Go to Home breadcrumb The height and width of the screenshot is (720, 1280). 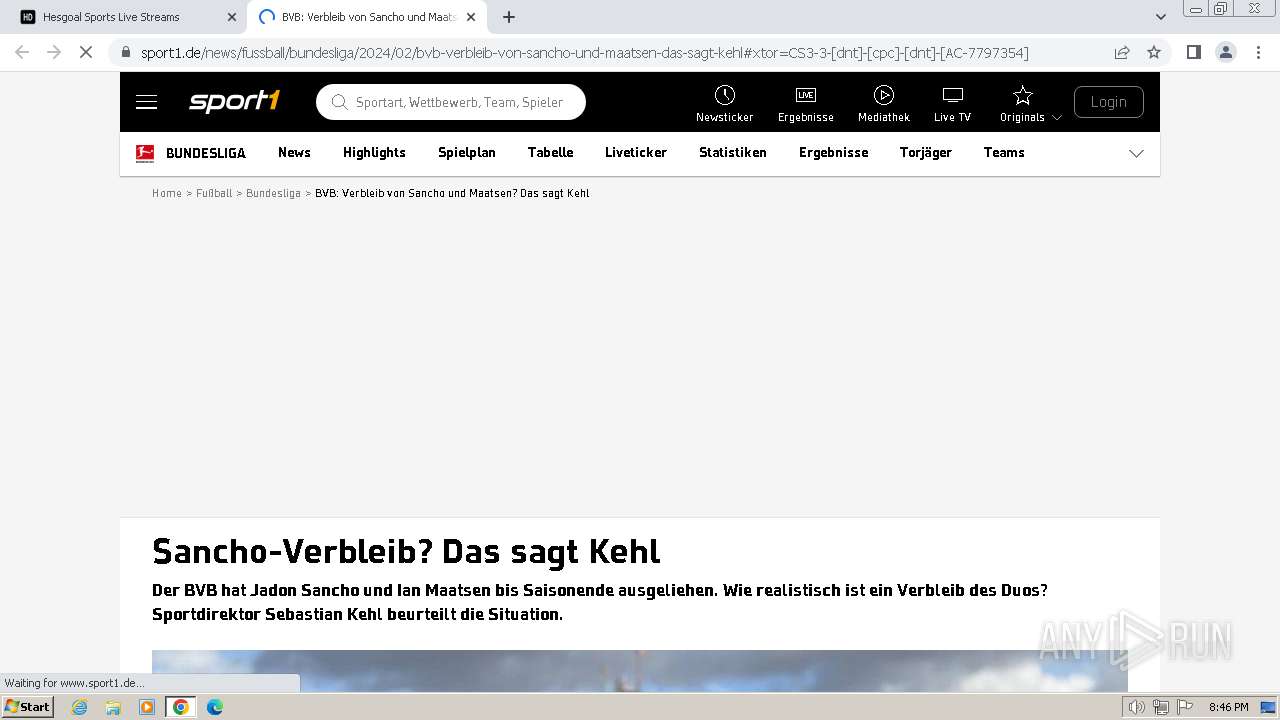(167, 193)
